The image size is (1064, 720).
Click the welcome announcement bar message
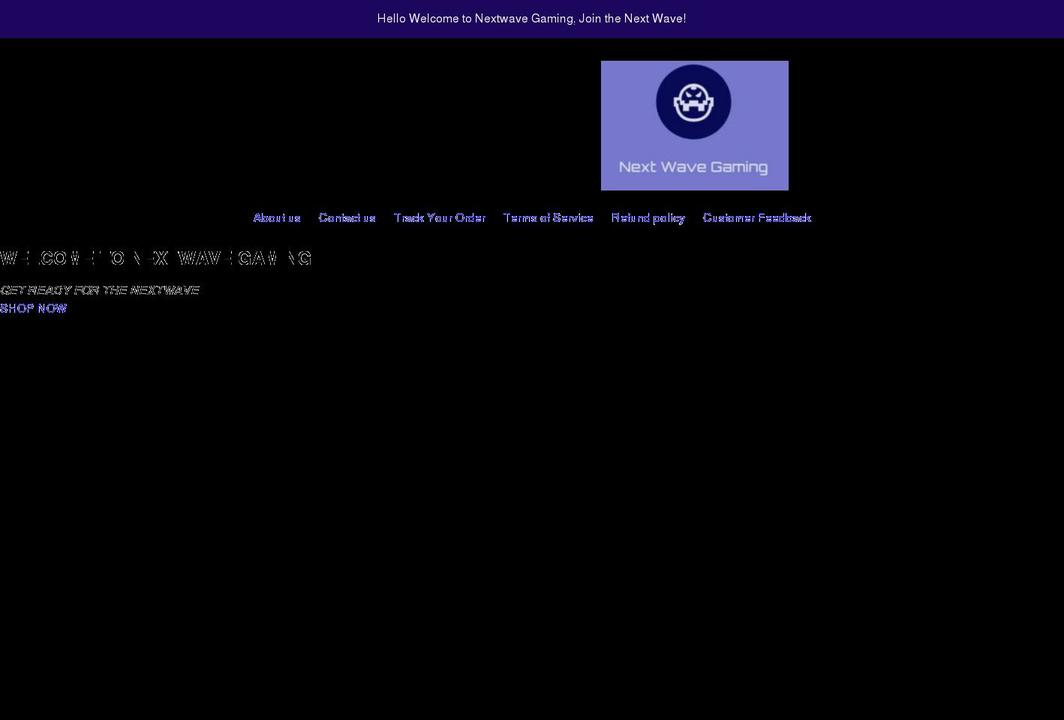click(532, 16)
